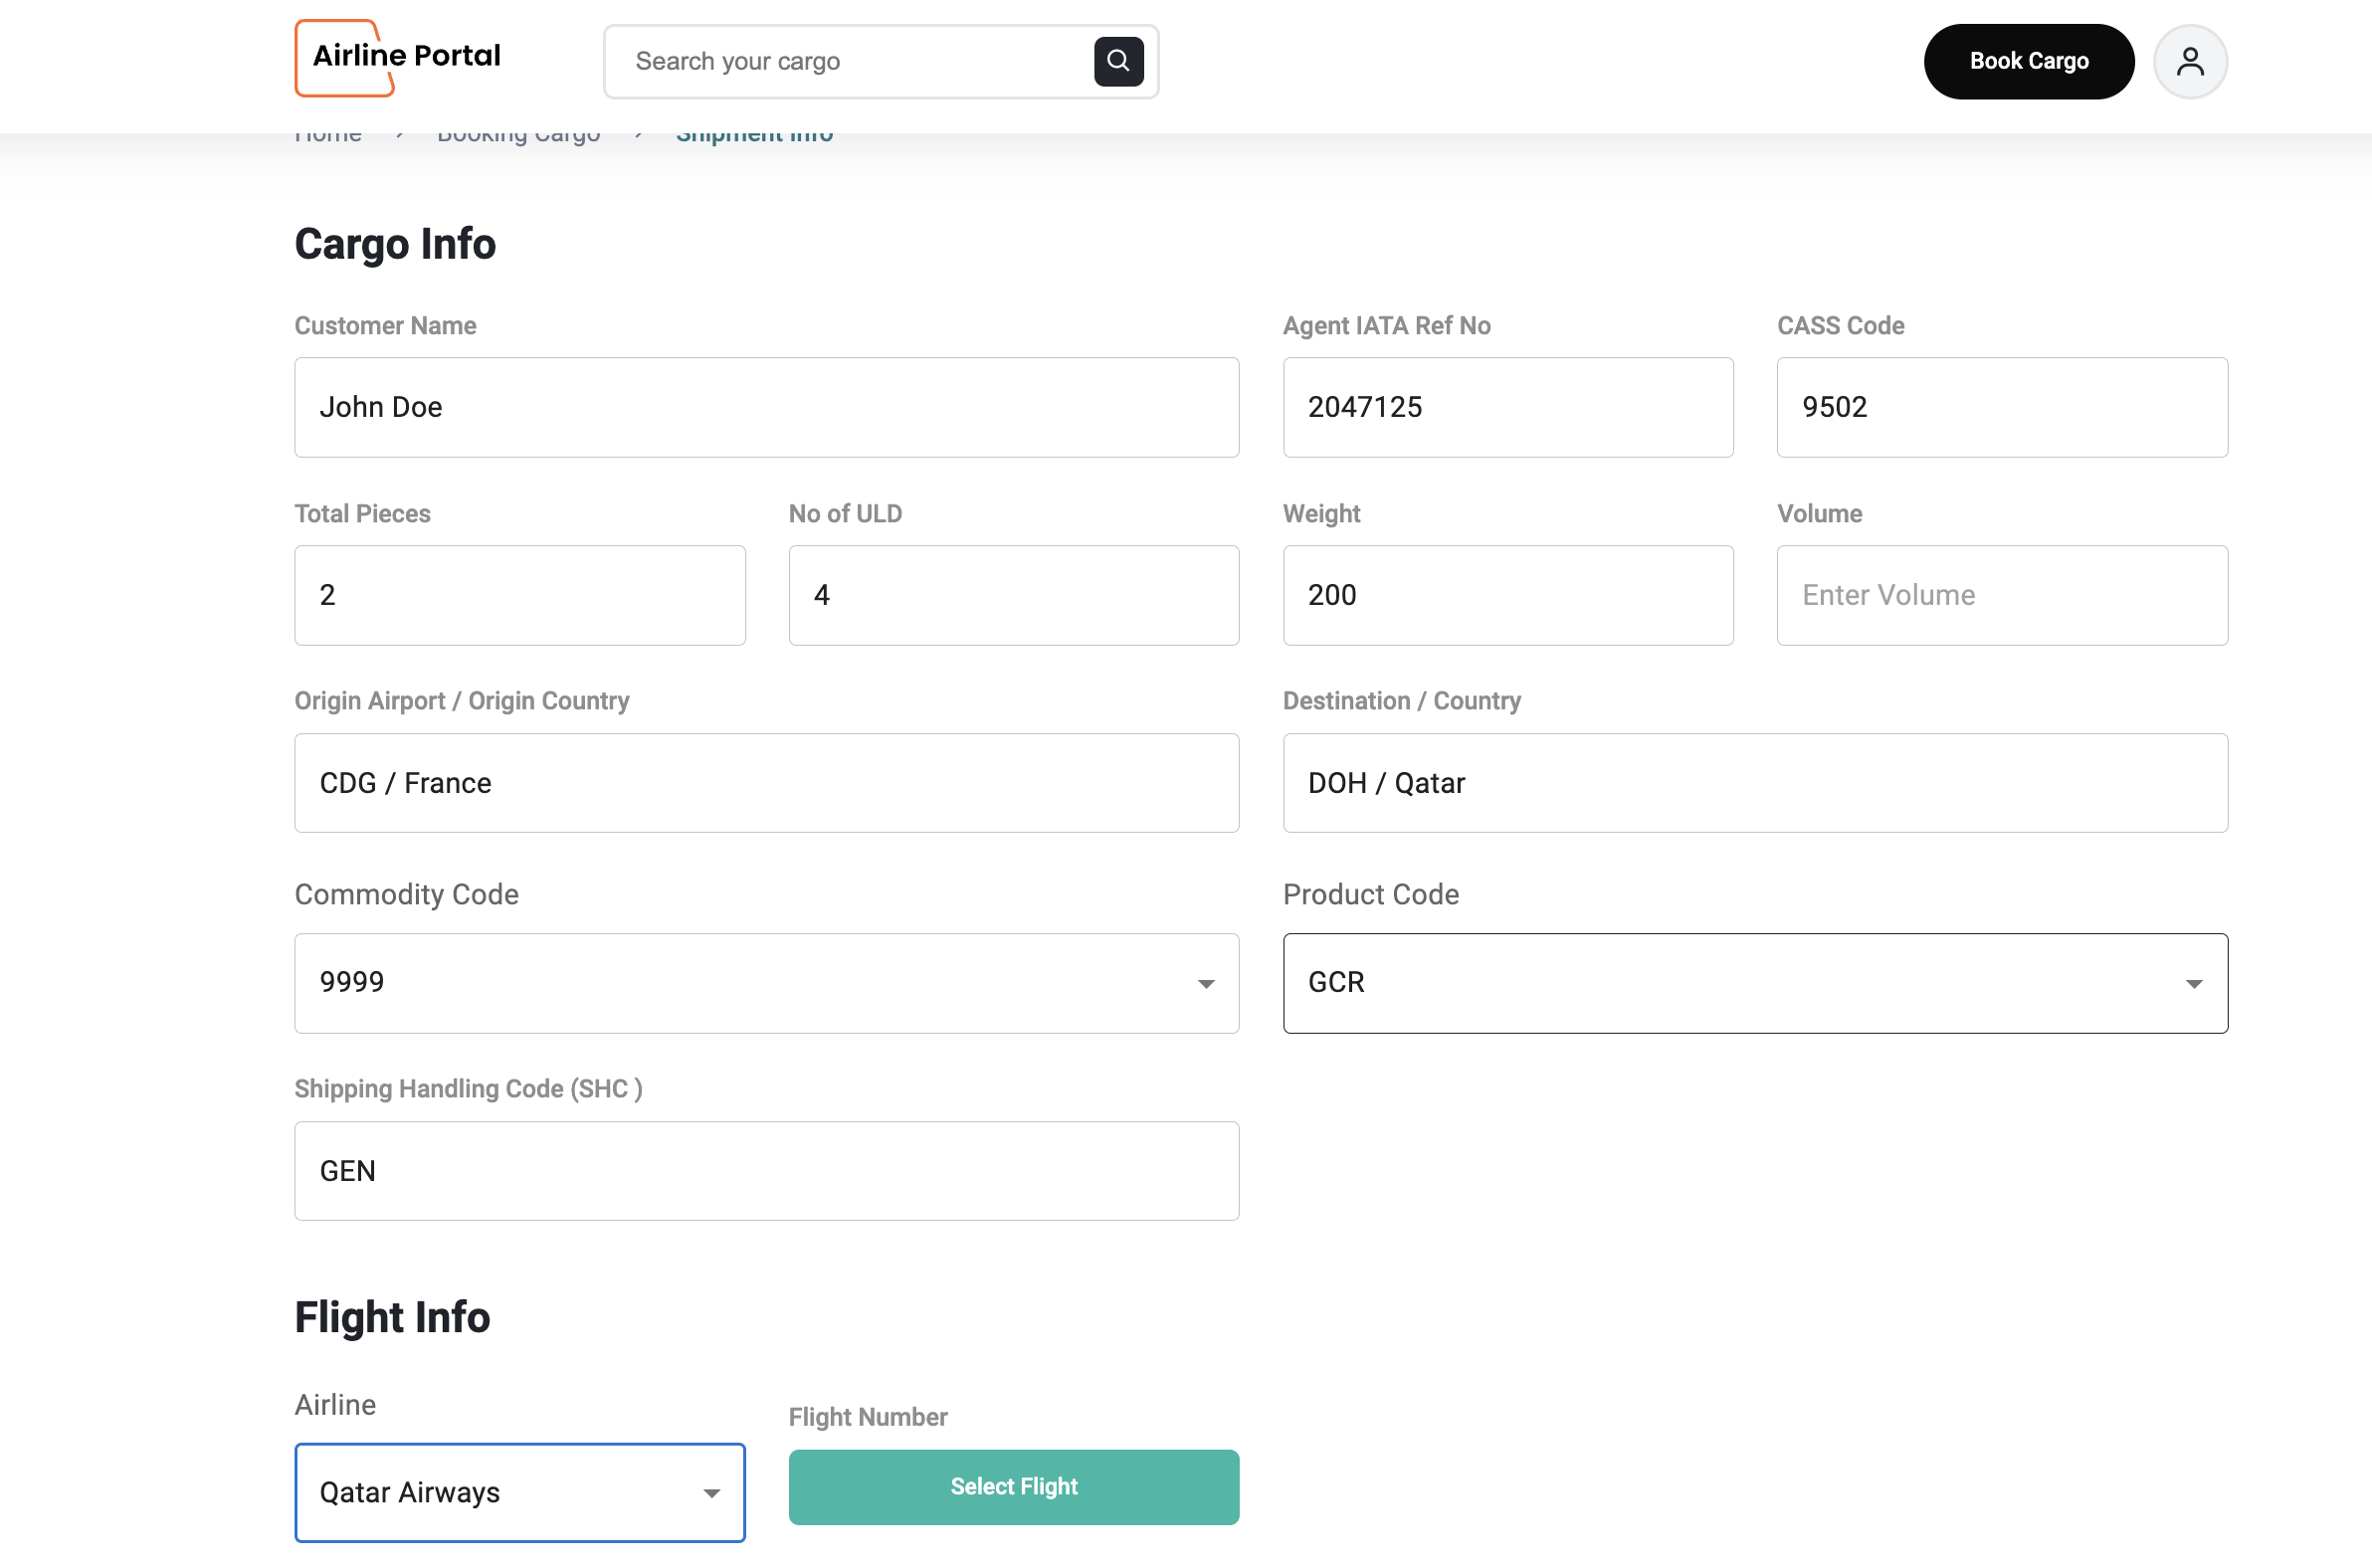Click the Product Code dropdown arrow
Image resolution: width=2372 pixels, height=1568 pixels.
2193,983
